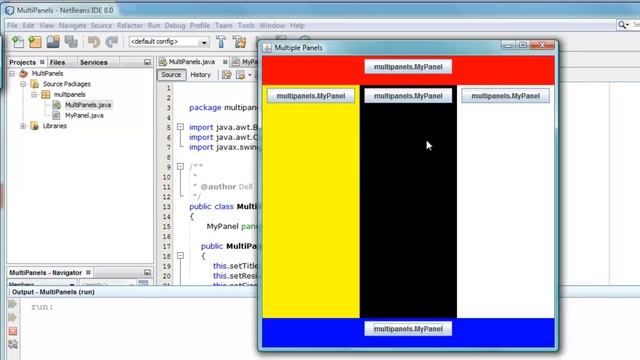Open the dropdown arrow beside the editor toolbar icon
Image resolution: width=640 pixels, height=360 pixels.
coord(249,75)
